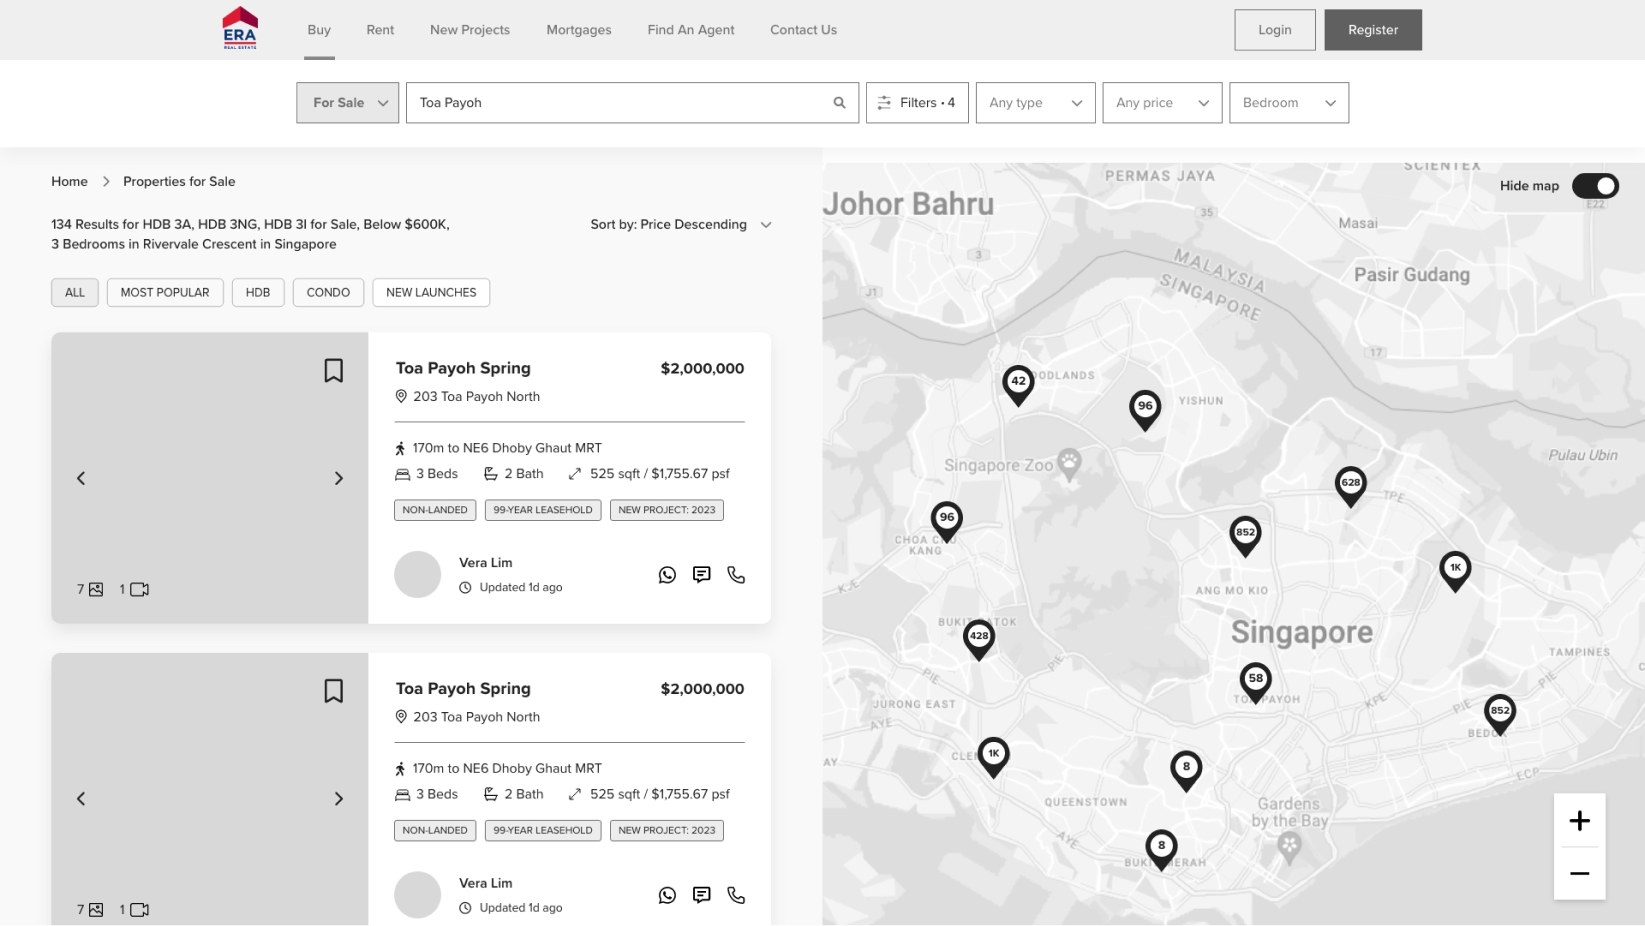The width and height of the screenshot is (1645, 926).
Task: Open message icon for first listing agent
Action: tap(702, 575)
